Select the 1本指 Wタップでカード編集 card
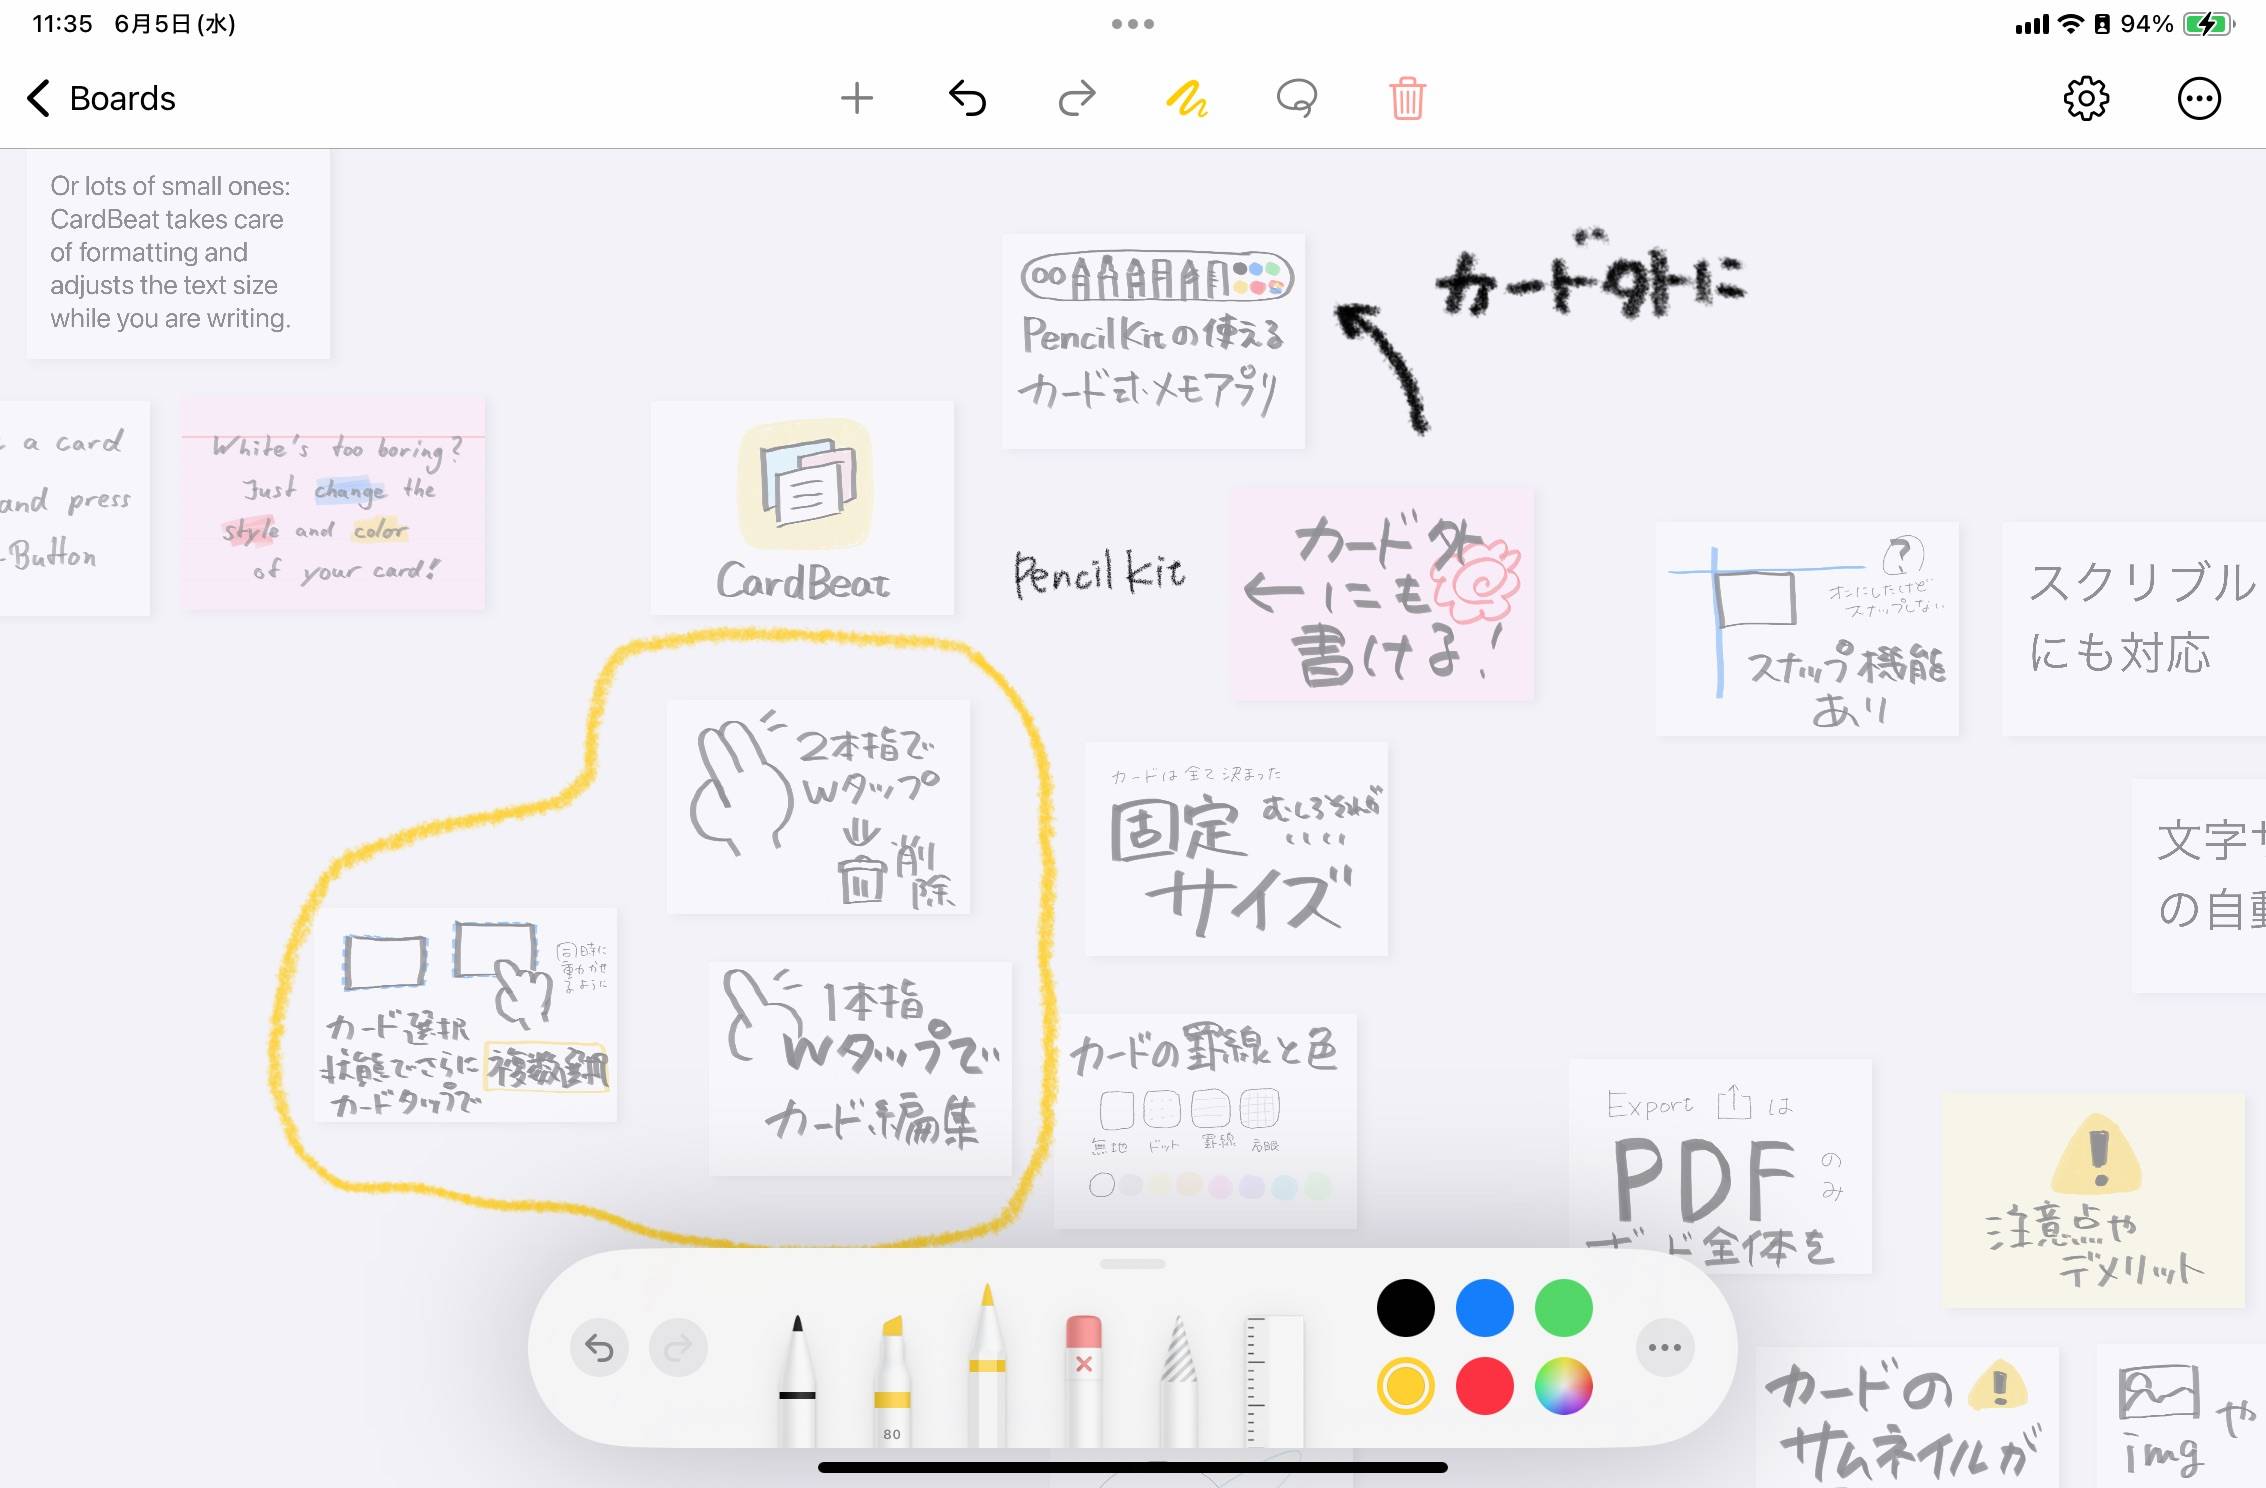2266x1488 pixels. coord(860,1069)
